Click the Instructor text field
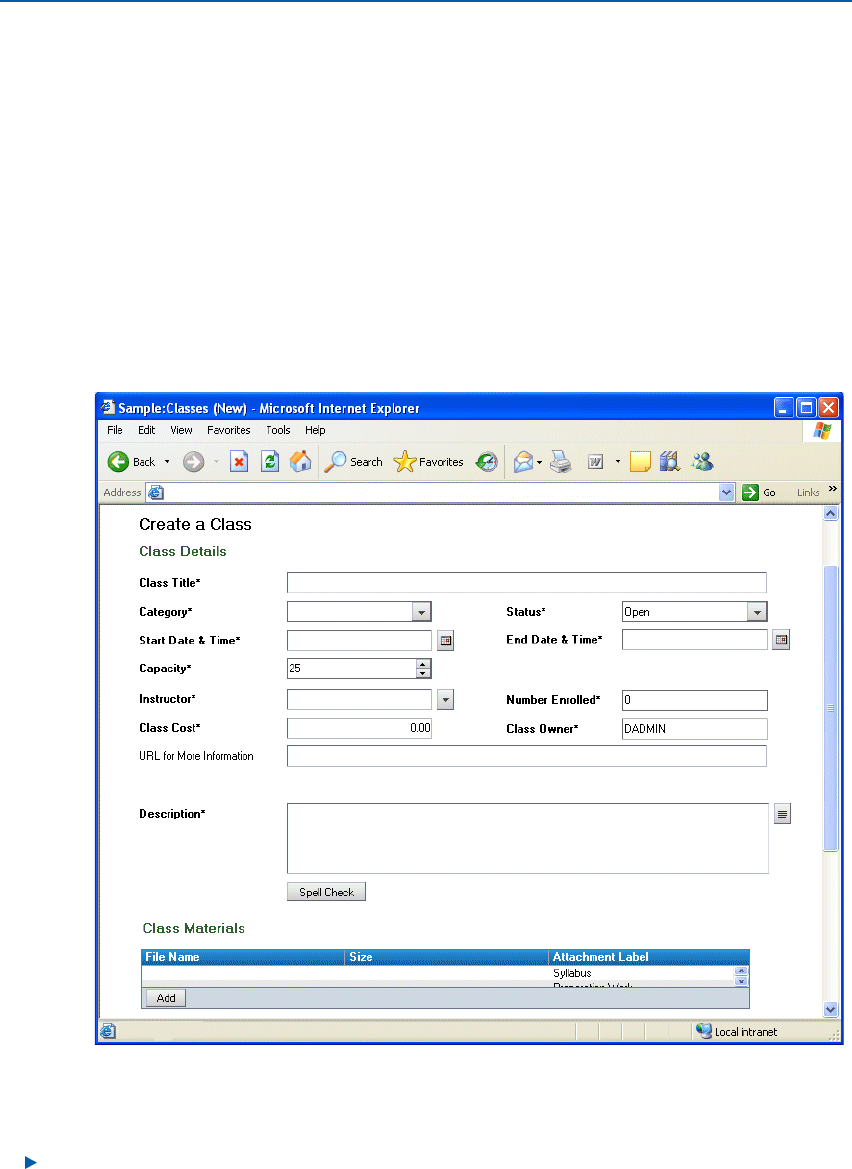852x1169 pixels. (x=359, y=699)
